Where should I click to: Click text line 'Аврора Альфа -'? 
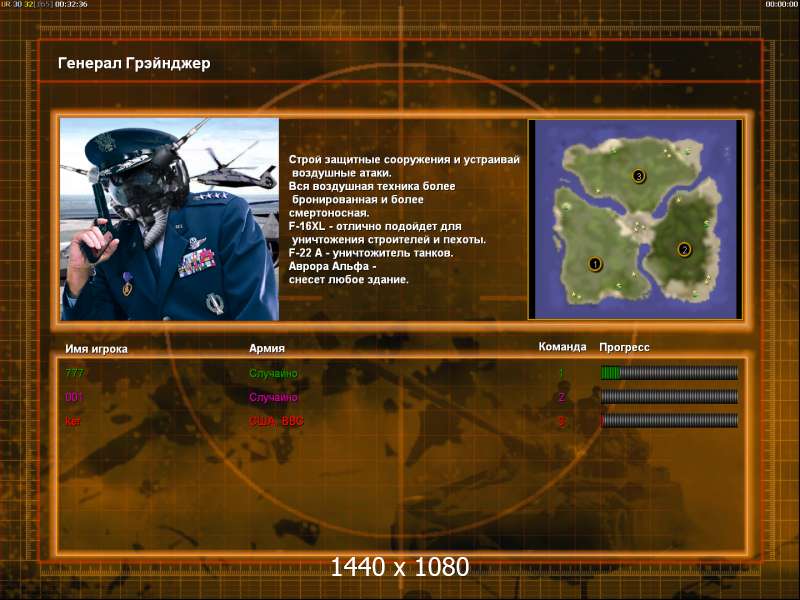tap(333, 266)
